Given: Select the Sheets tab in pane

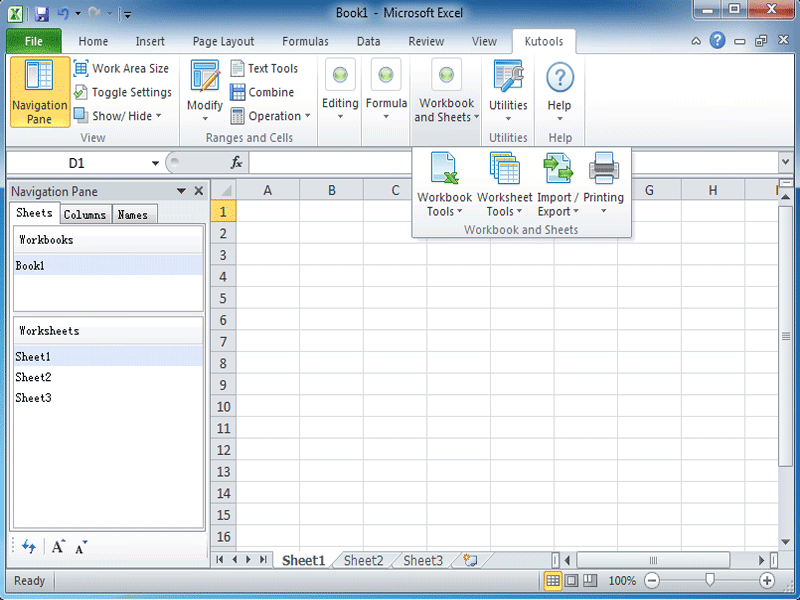Looking at the screenshot, I should pyautogui.click(x=34, y=213).
